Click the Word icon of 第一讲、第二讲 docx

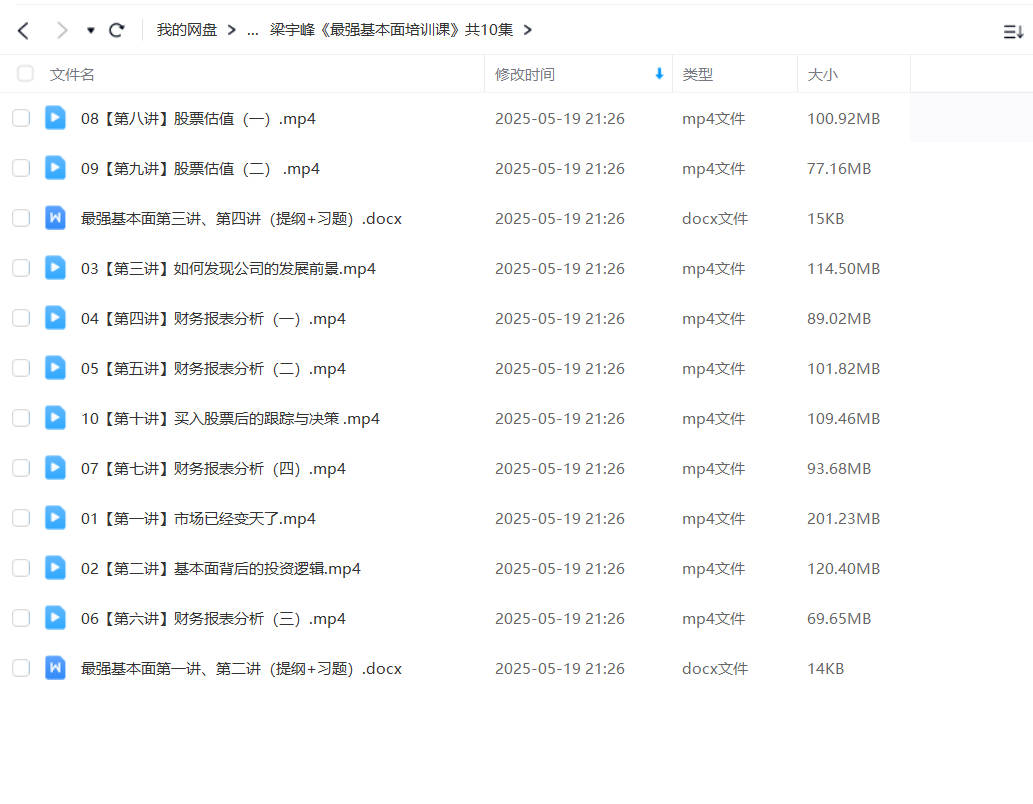tap(55, 668)
